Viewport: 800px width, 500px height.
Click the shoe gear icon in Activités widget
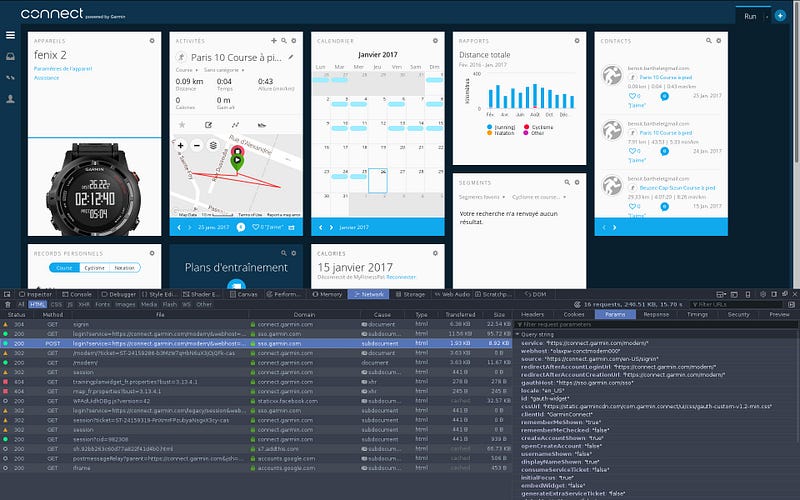click(x=262, y=124)
